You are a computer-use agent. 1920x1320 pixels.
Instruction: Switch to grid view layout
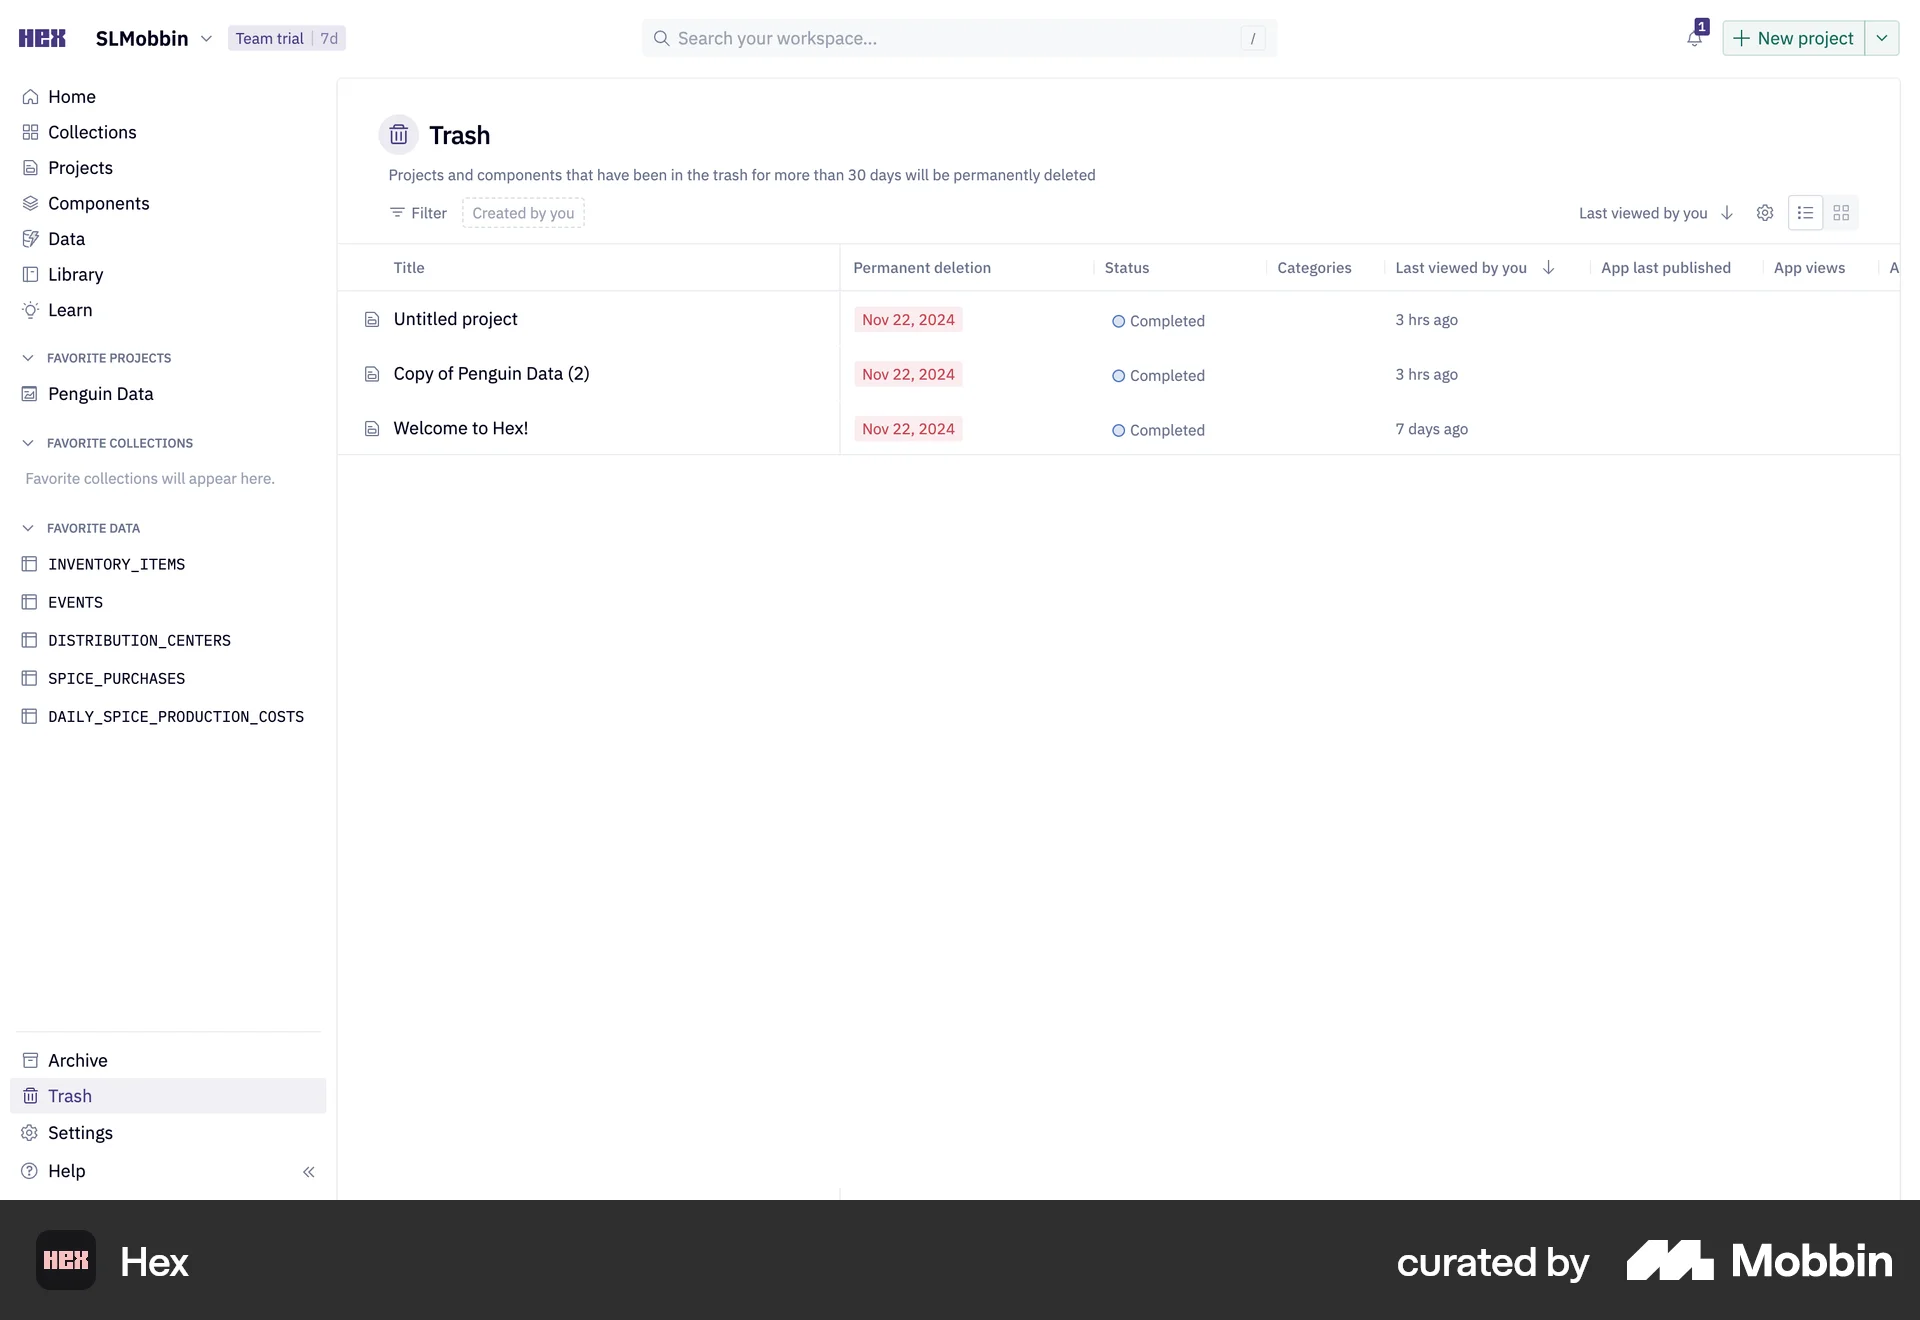[x=1841, y=213]
